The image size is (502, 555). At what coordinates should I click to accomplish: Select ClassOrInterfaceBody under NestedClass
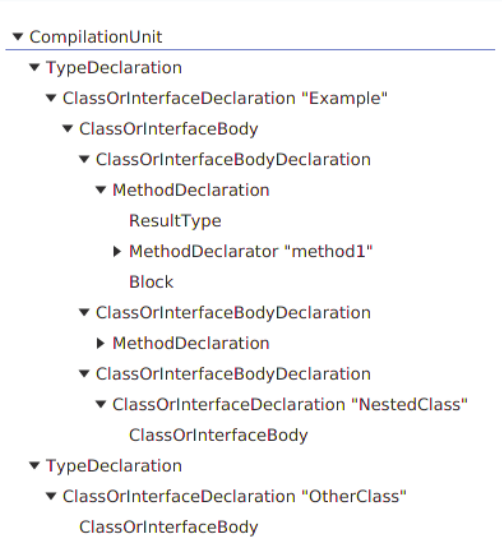point(218,435)
